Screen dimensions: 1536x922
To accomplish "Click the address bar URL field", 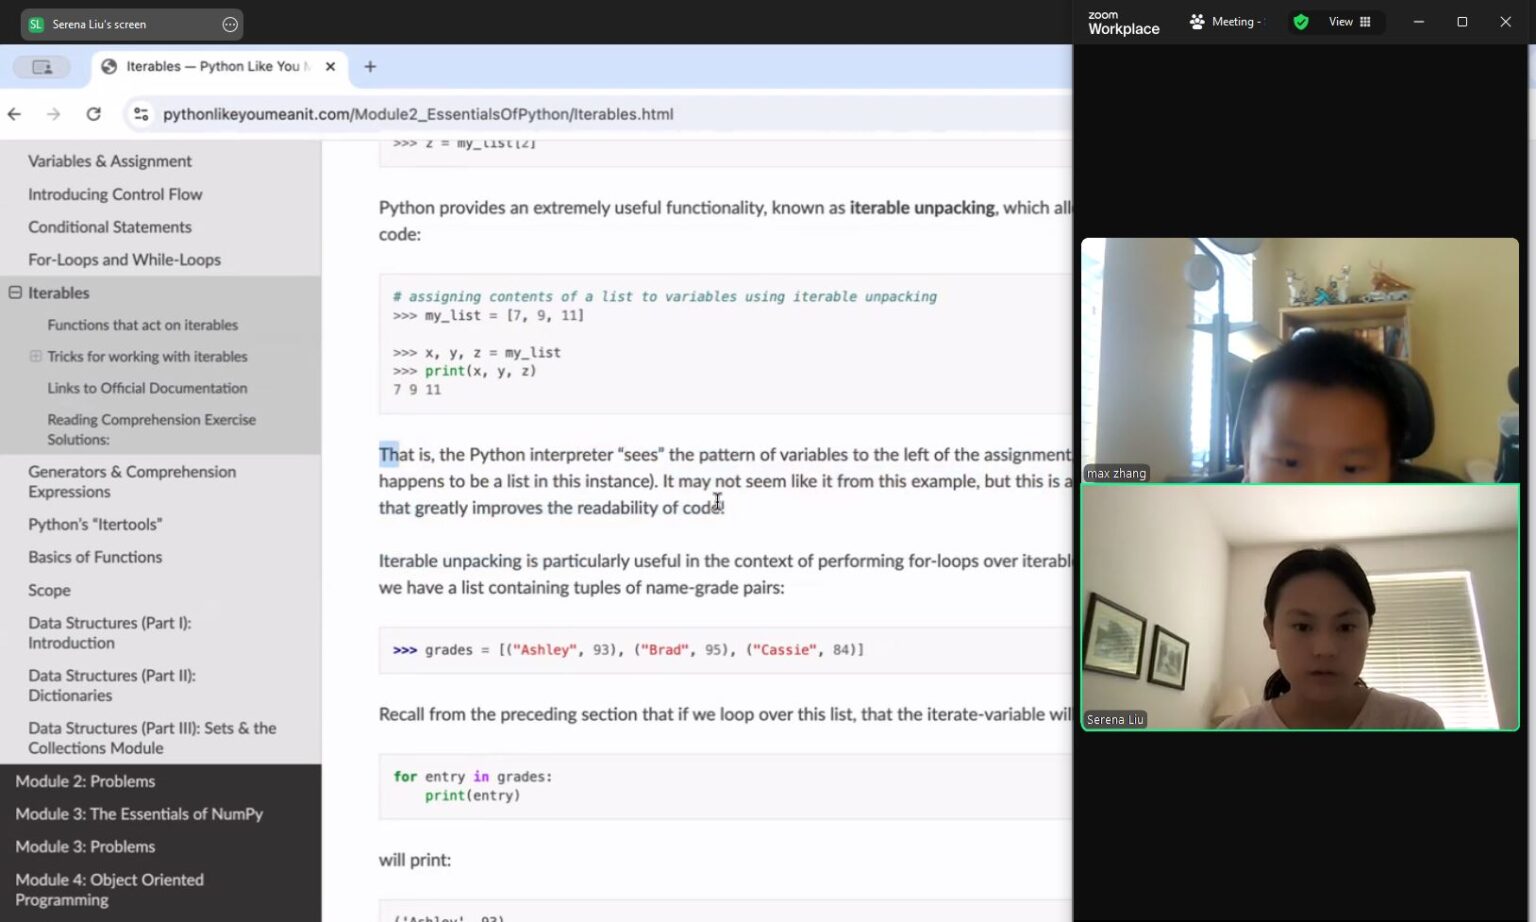I will tap(418, 114).
